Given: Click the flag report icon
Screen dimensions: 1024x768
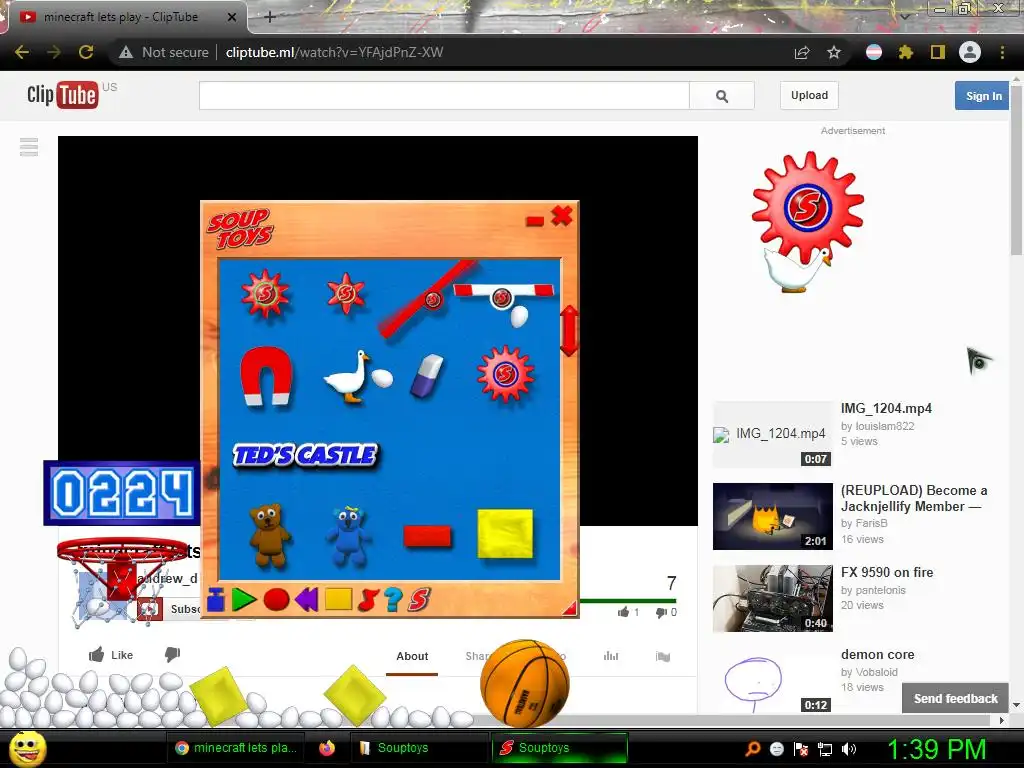Looking at the screenshot, I should [663, 656].
